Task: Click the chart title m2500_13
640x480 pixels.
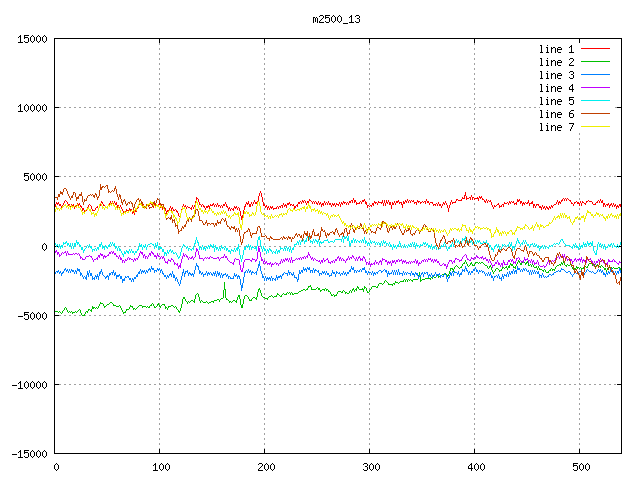Action: point(338,19)
